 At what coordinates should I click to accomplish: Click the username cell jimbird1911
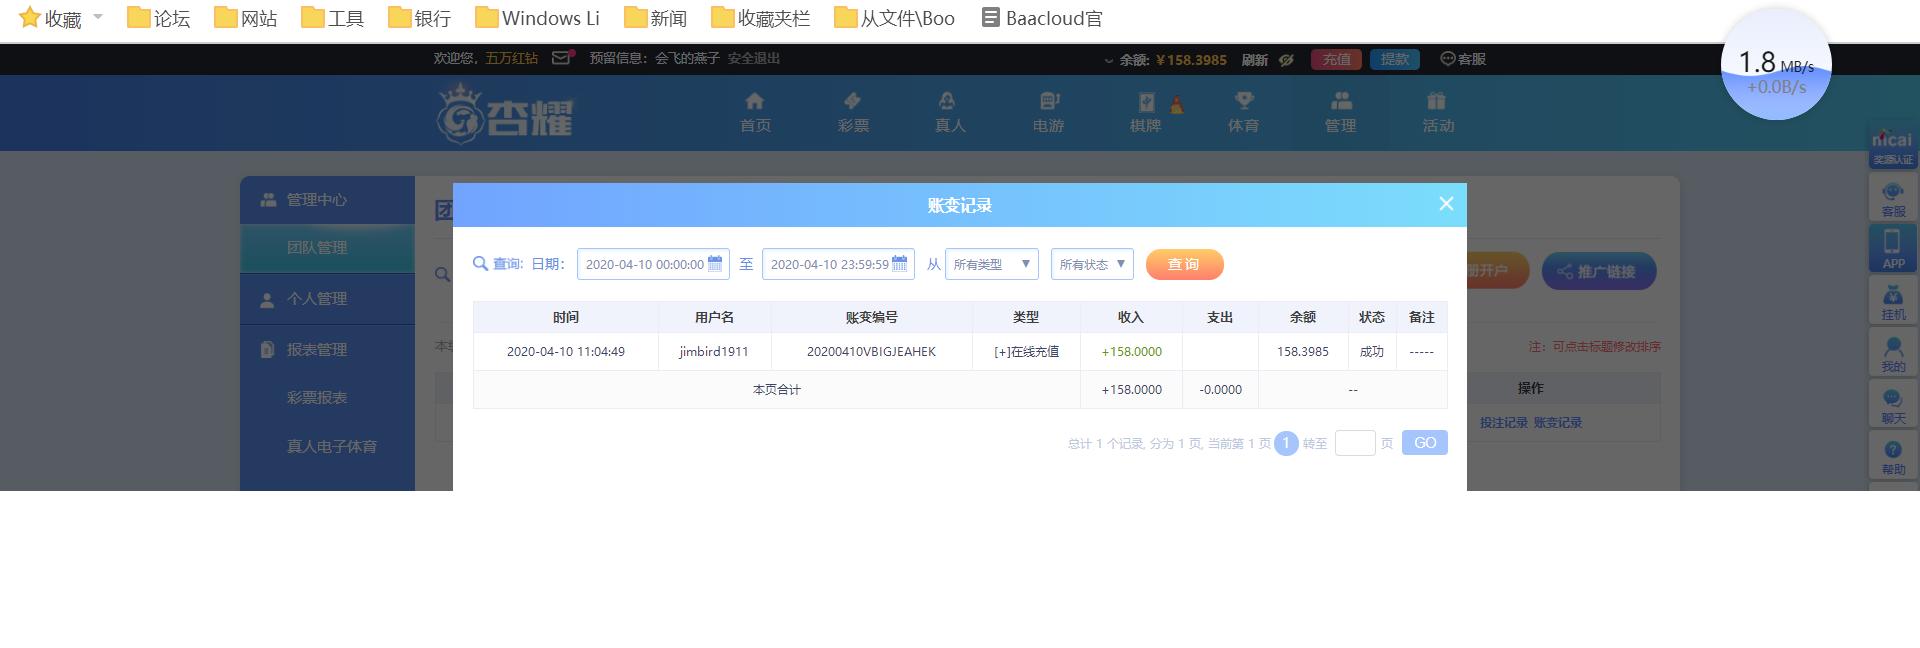coord(714,352)
